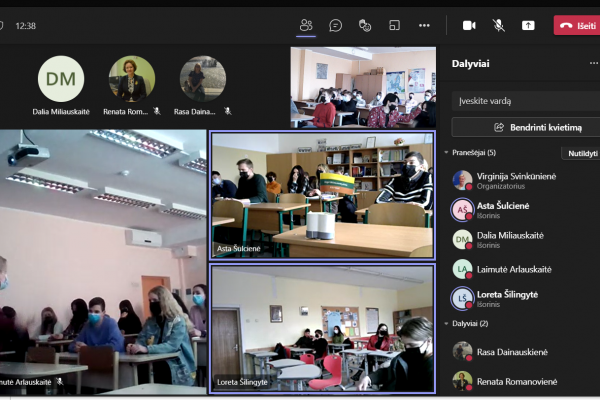Open the rooms icon

click(395, 26)
